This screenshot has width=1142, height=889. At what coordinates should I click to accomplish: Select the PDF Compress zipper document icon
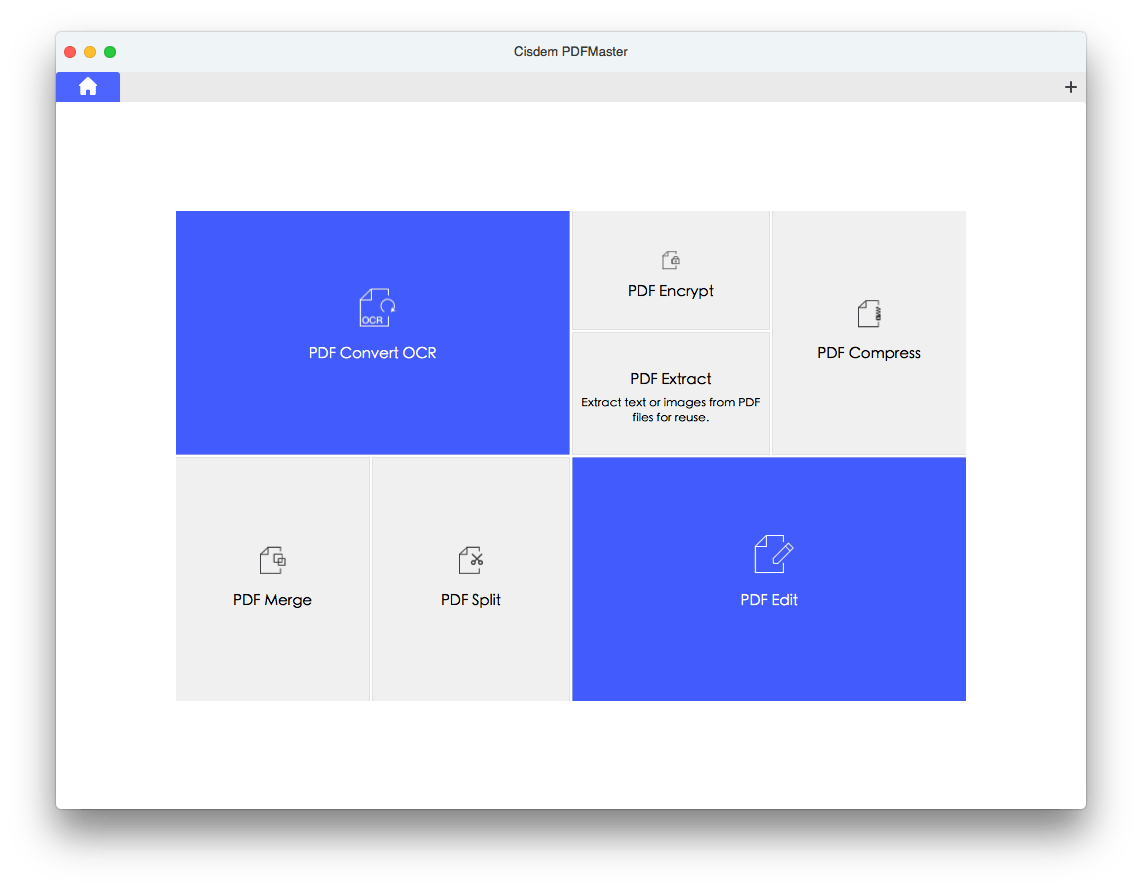(868, 313)
